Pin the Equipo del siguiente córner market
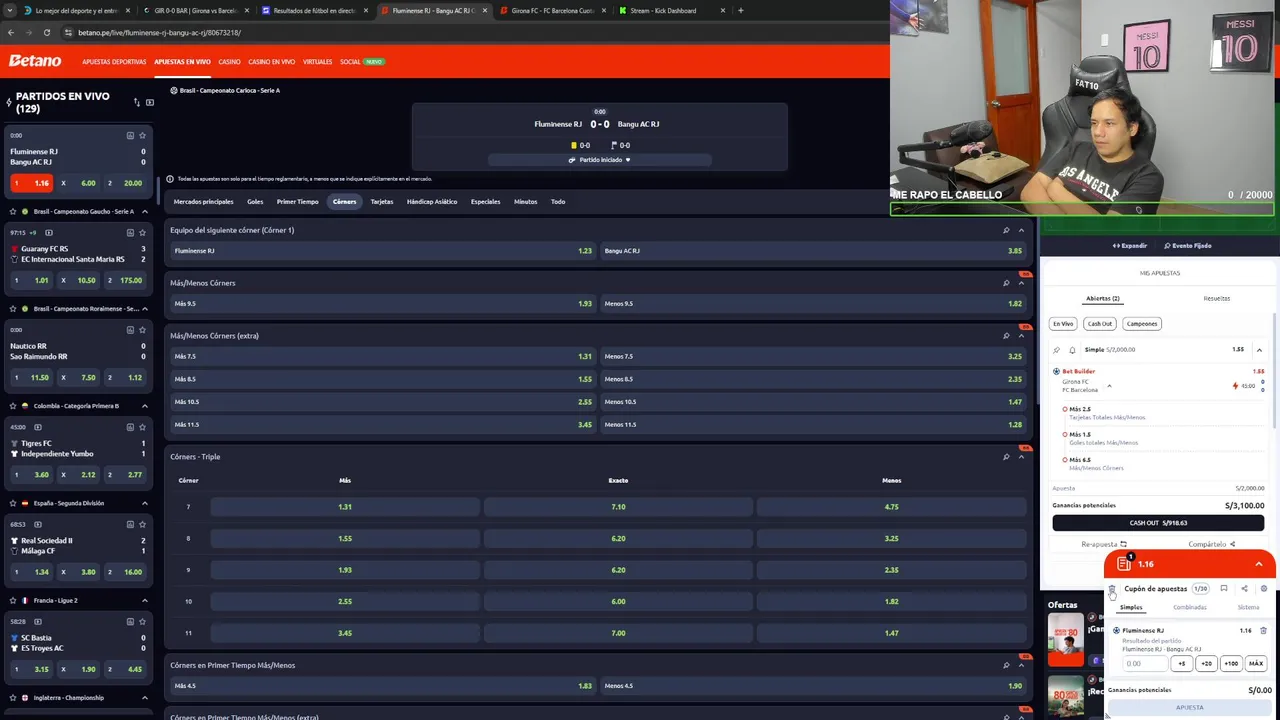 [x=1006, y=230]
